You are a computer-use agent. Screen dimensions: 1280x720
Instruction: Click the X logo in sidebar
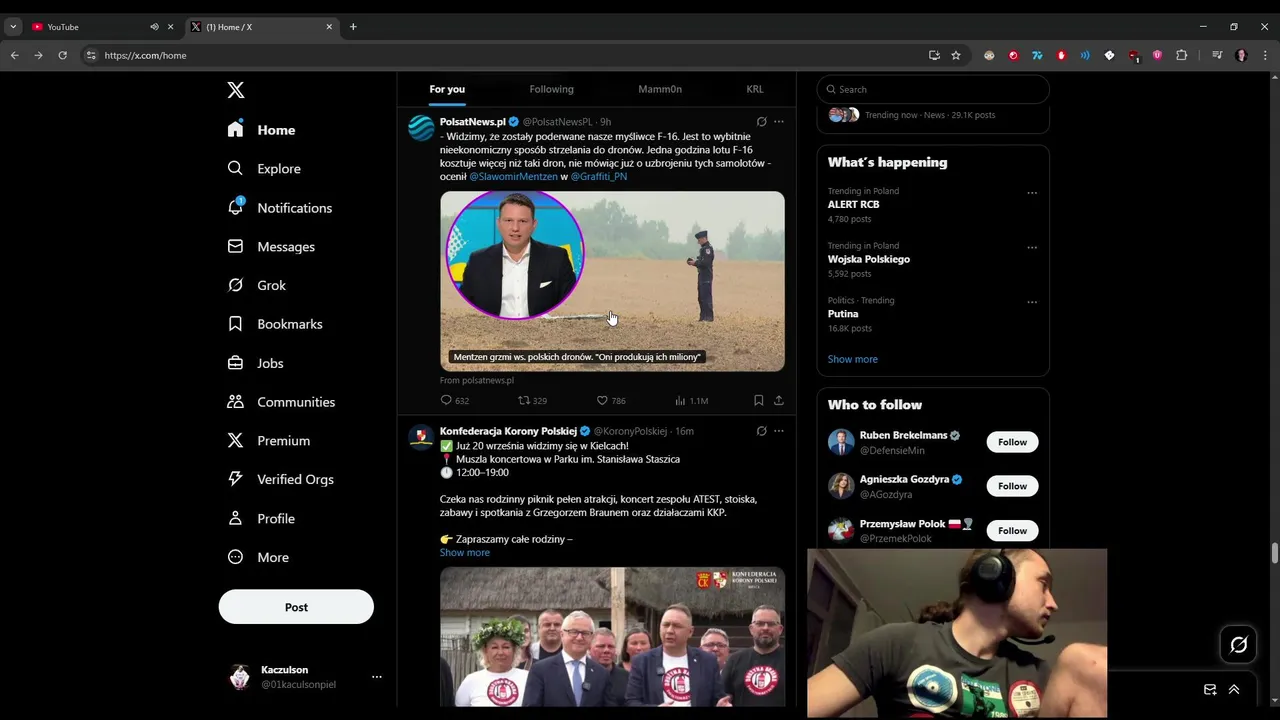pyautogui.click(x=236, y=90)
